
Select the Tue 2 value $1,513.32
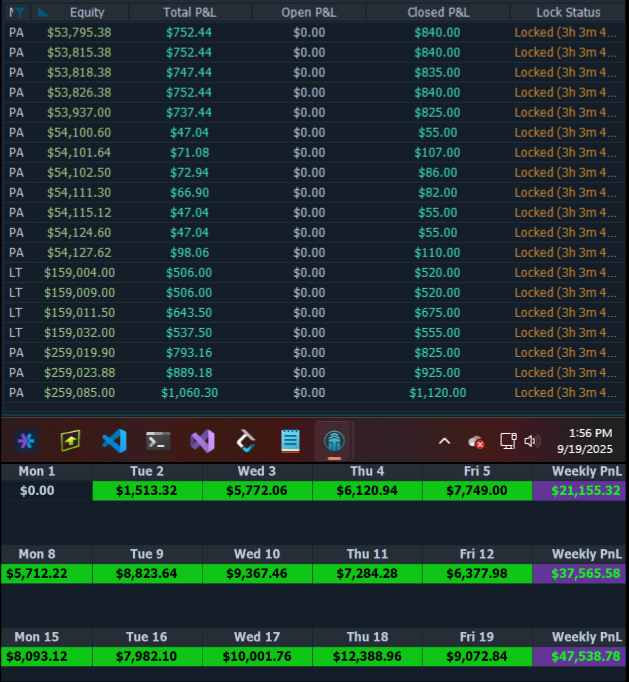point(147,491)
